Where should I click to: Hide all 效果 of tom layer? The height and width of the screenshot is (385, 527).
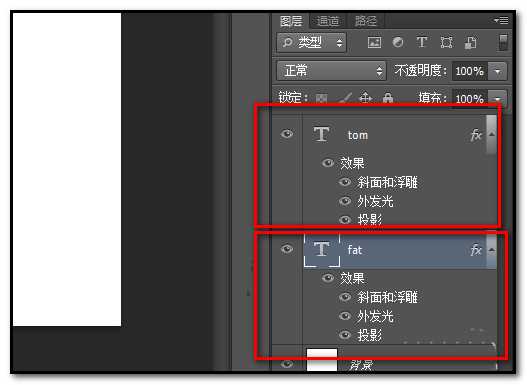click(328, 163)
